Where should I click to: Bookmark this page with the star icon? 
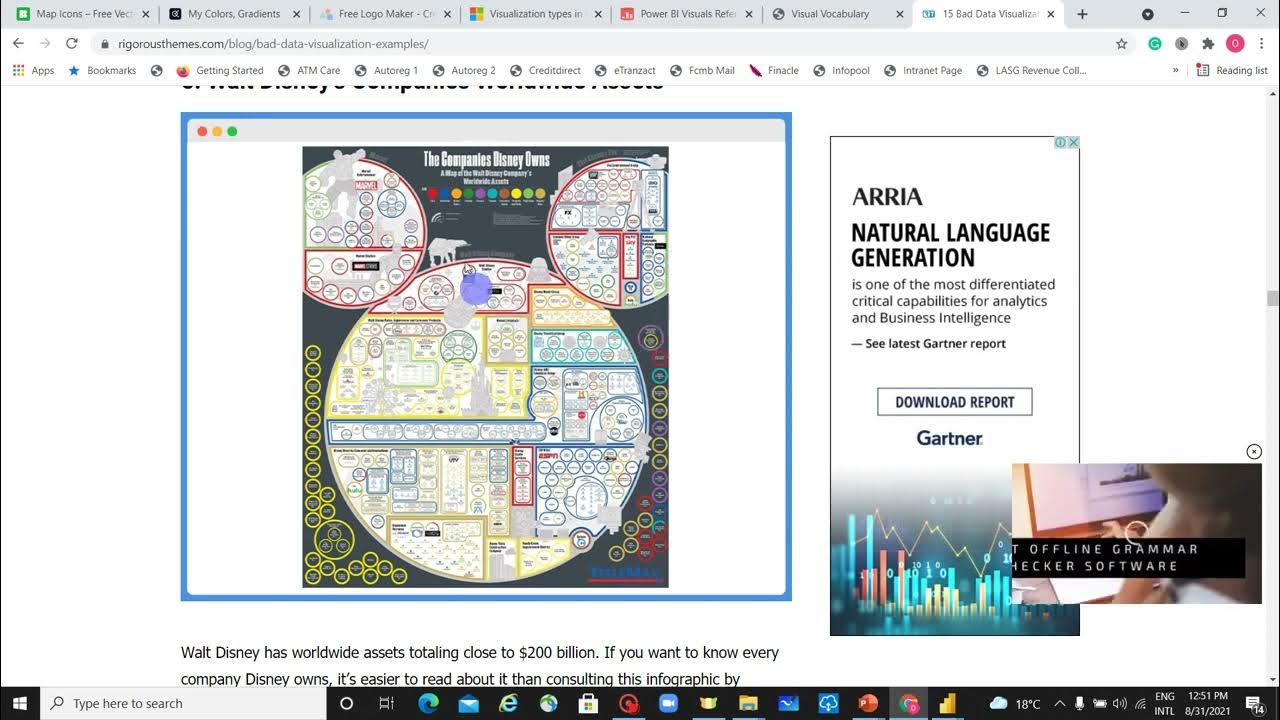coord(1121,44)
